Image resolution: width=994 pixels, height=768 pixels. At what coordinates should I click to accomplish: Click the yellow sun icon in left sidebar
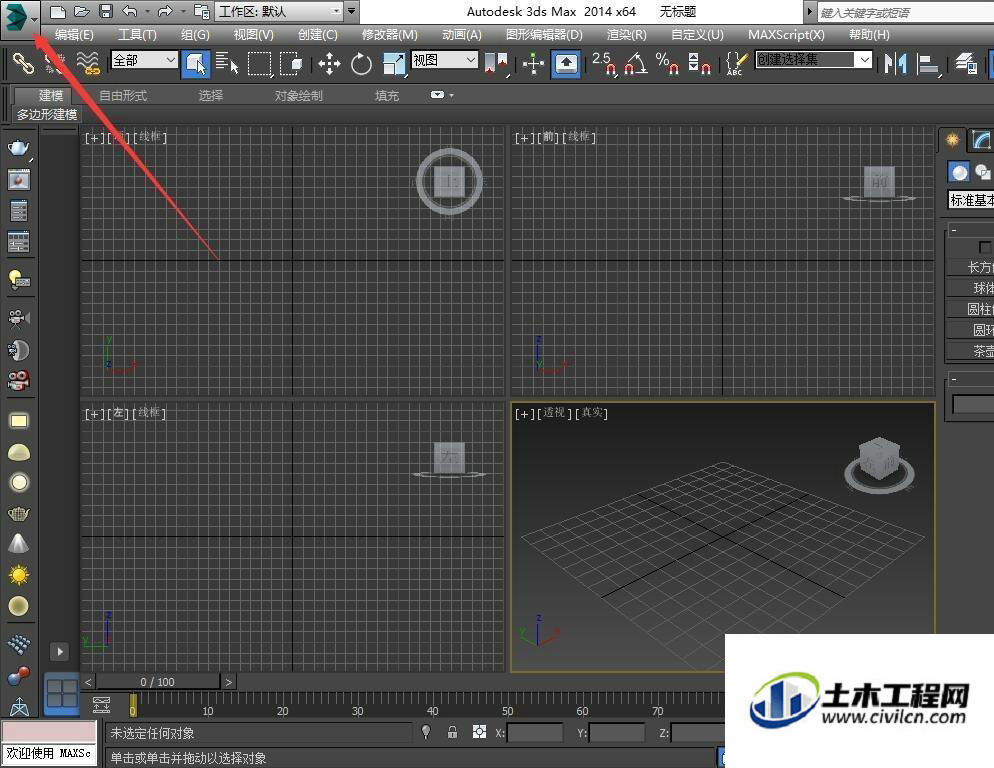pyautogui.click(x=19, y=575)
